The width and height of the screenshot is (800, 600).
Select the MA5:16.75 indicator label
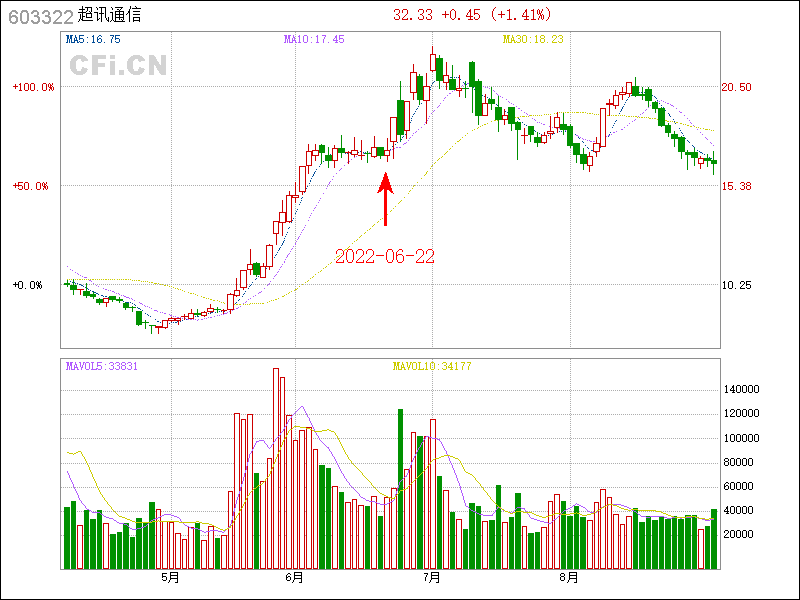93,39
